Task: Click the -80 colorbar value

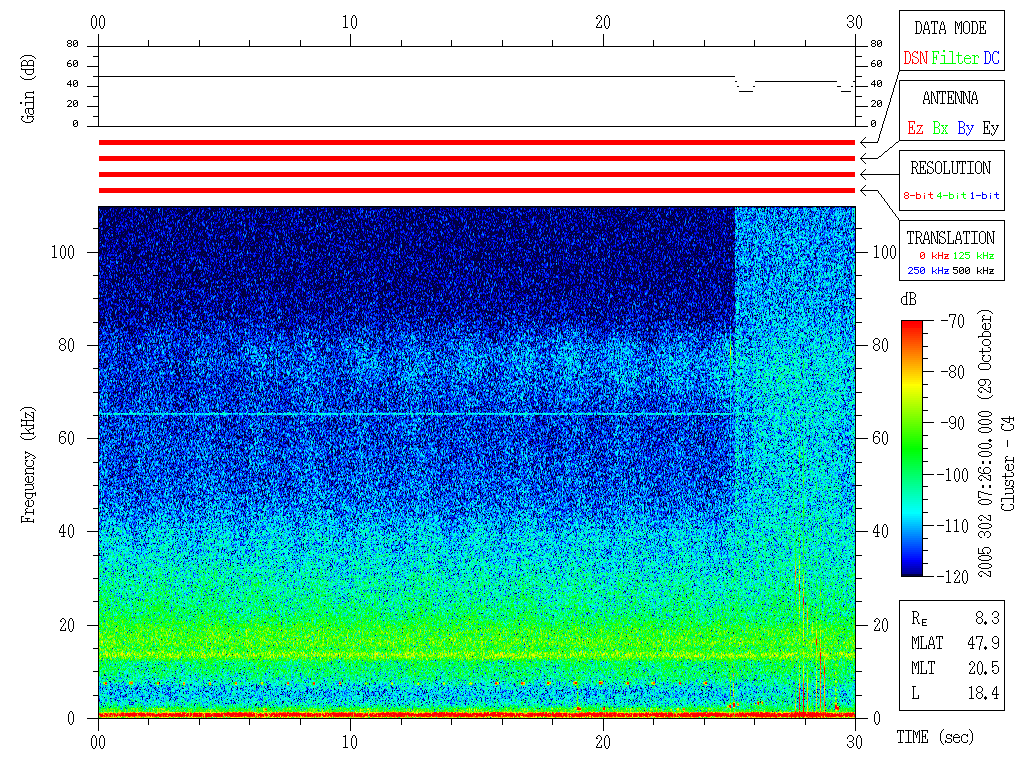Action: point(953,372)
